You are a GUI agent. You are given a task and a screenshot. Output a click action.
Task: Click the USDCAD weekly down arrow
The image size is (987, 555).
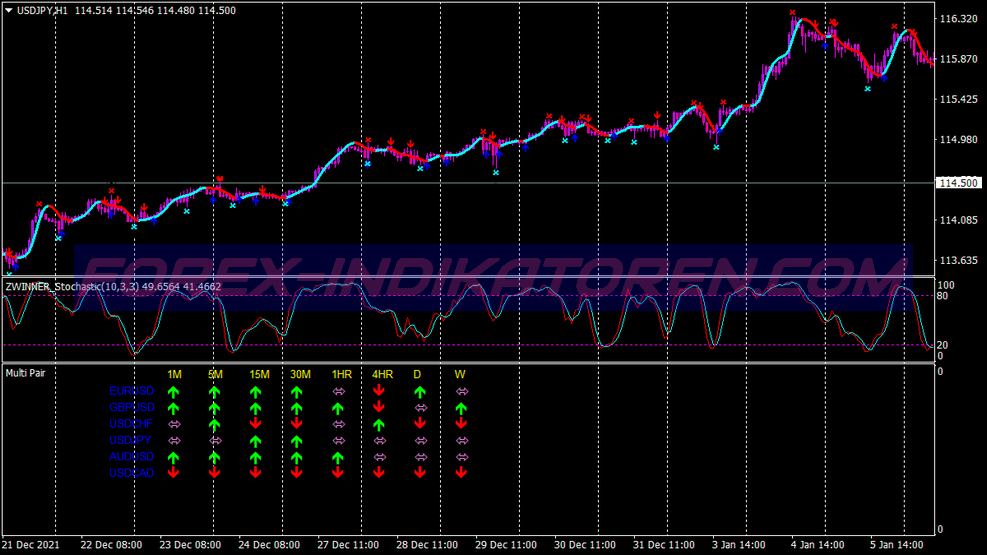tap(461, 473)
